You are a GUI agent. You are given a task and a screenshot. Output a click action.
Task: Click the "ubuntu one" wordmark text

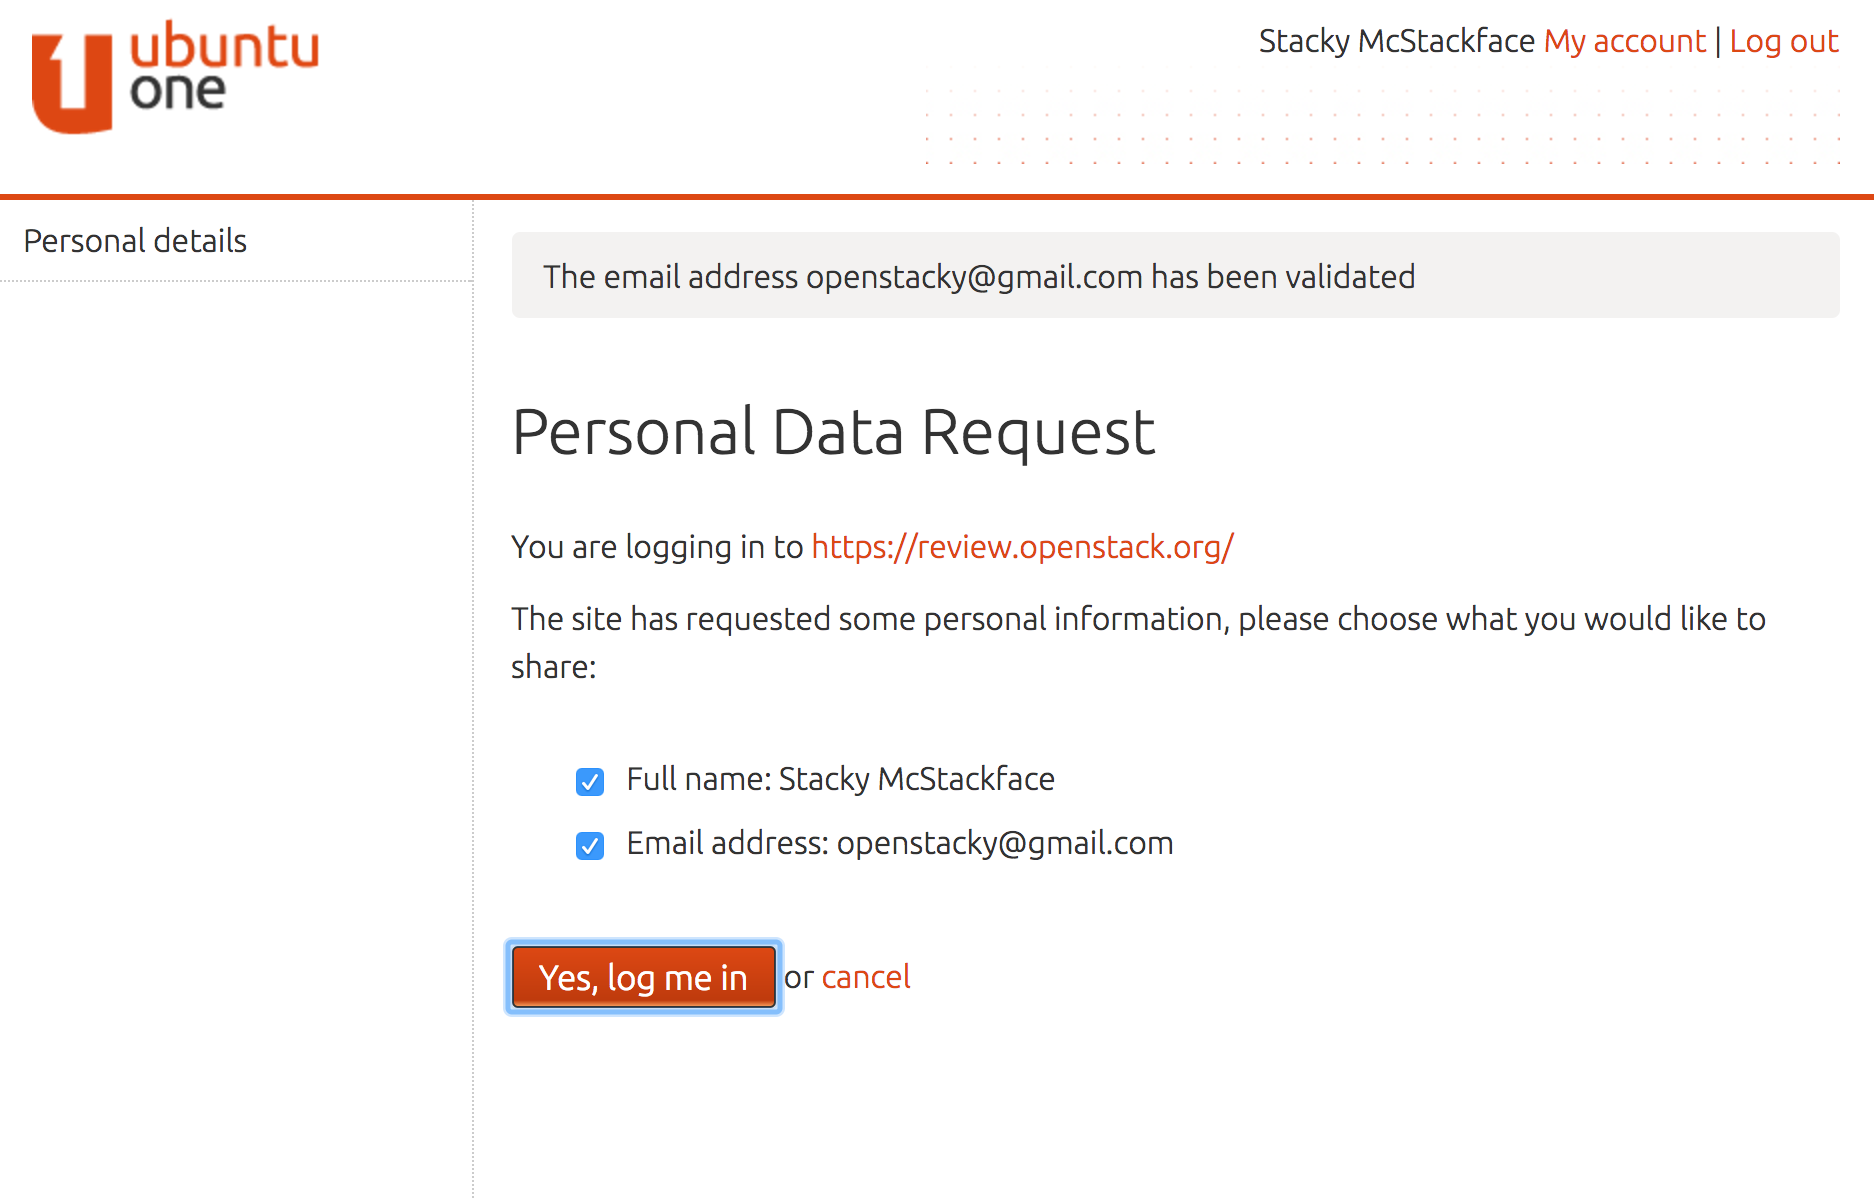click(x=224, y=68)
